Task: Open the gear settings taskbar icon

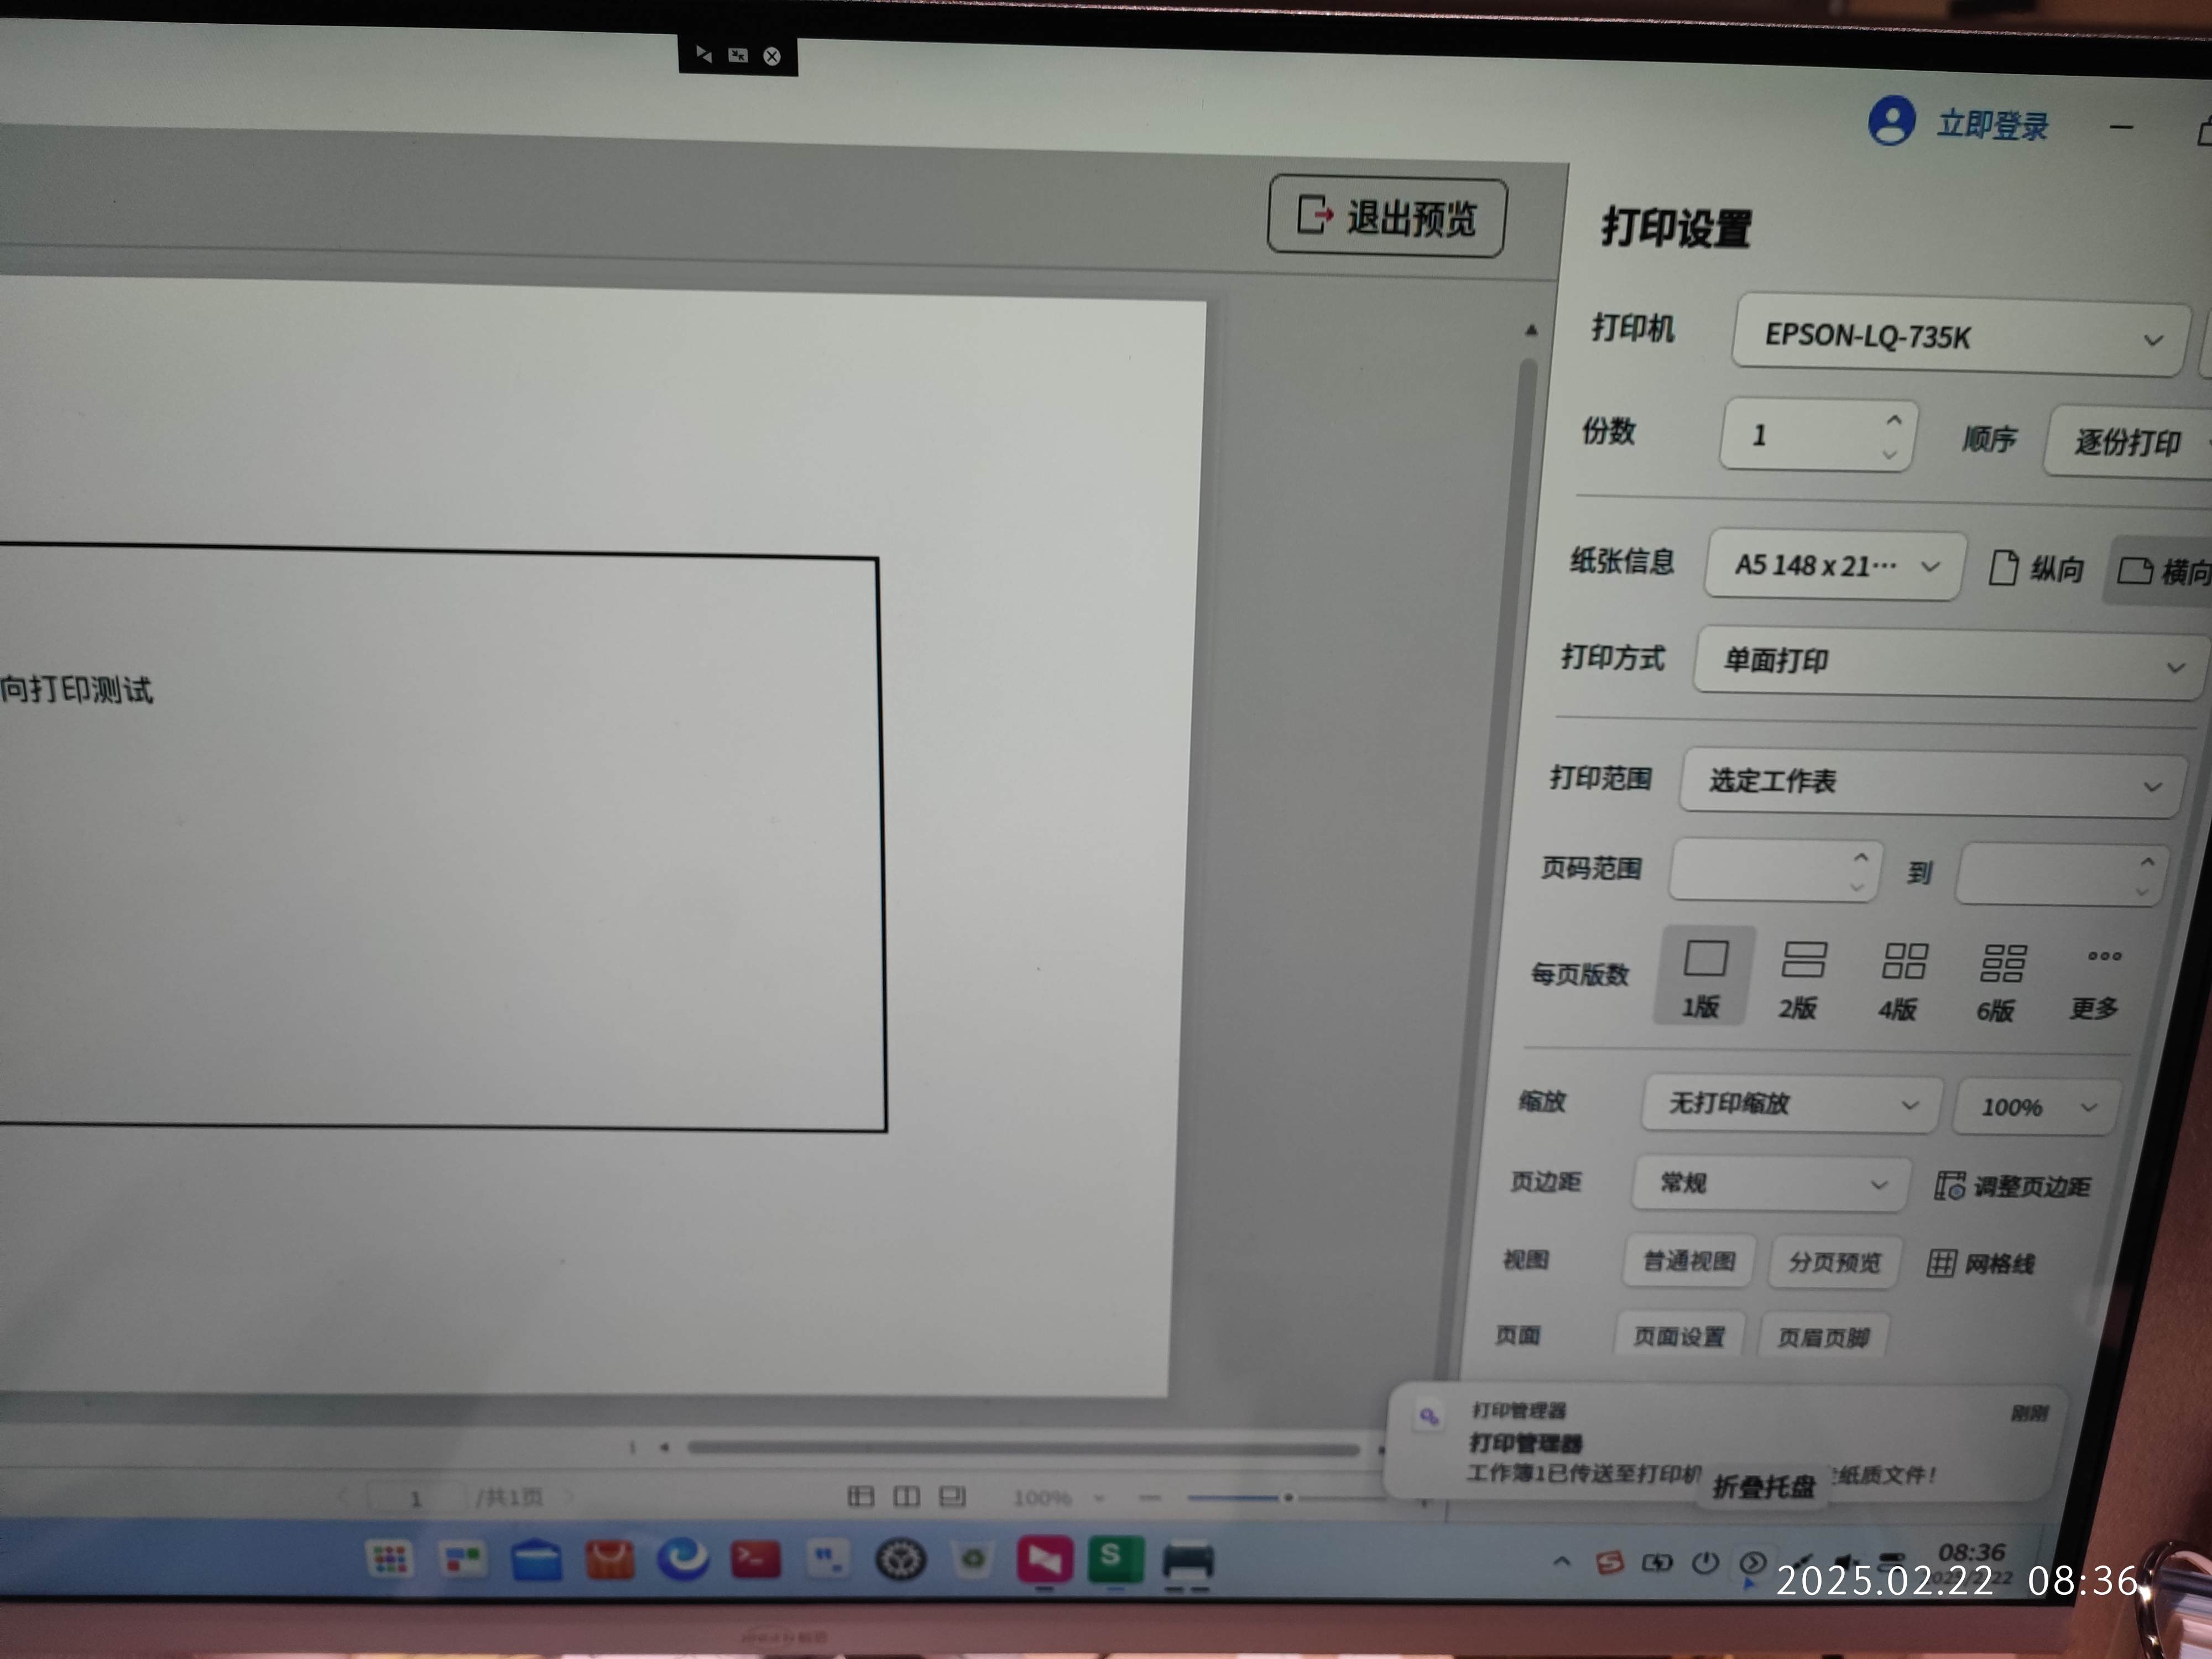Action: point(900,1560)
